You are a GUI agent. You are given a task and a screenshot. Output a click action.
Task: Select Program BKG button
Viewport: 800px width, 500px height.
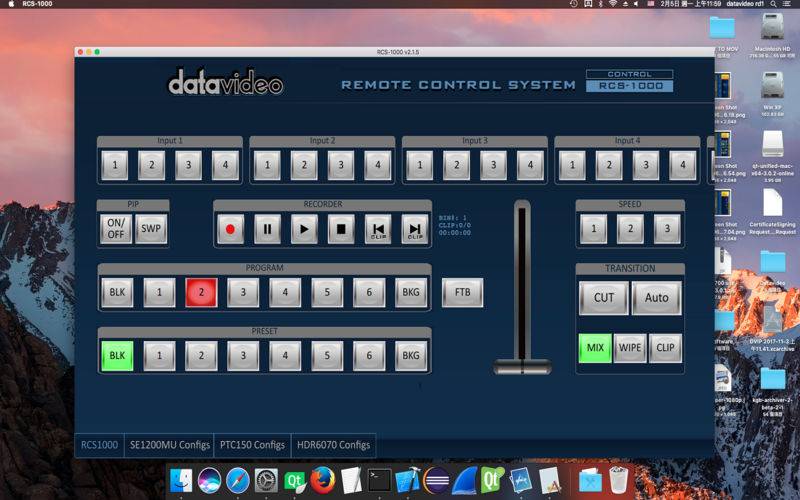411,292
